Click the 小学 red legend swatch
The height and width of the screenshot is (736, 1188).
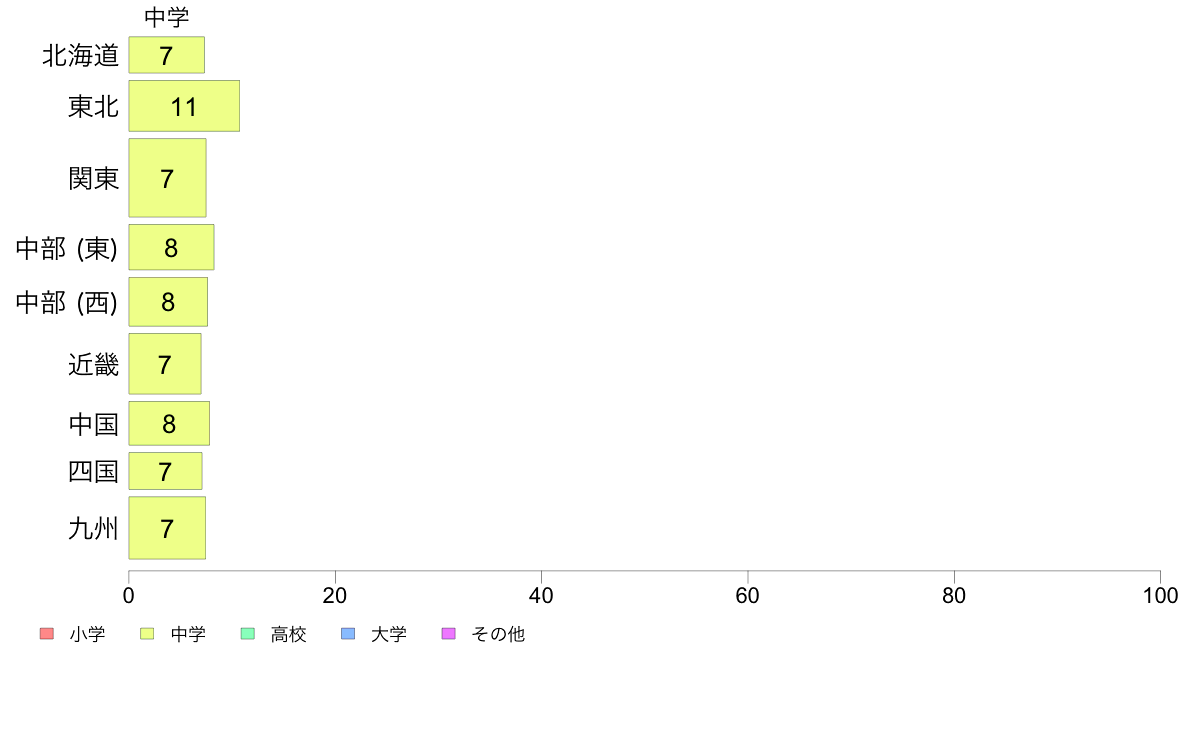pyautogui.click(x=46, y=634)
